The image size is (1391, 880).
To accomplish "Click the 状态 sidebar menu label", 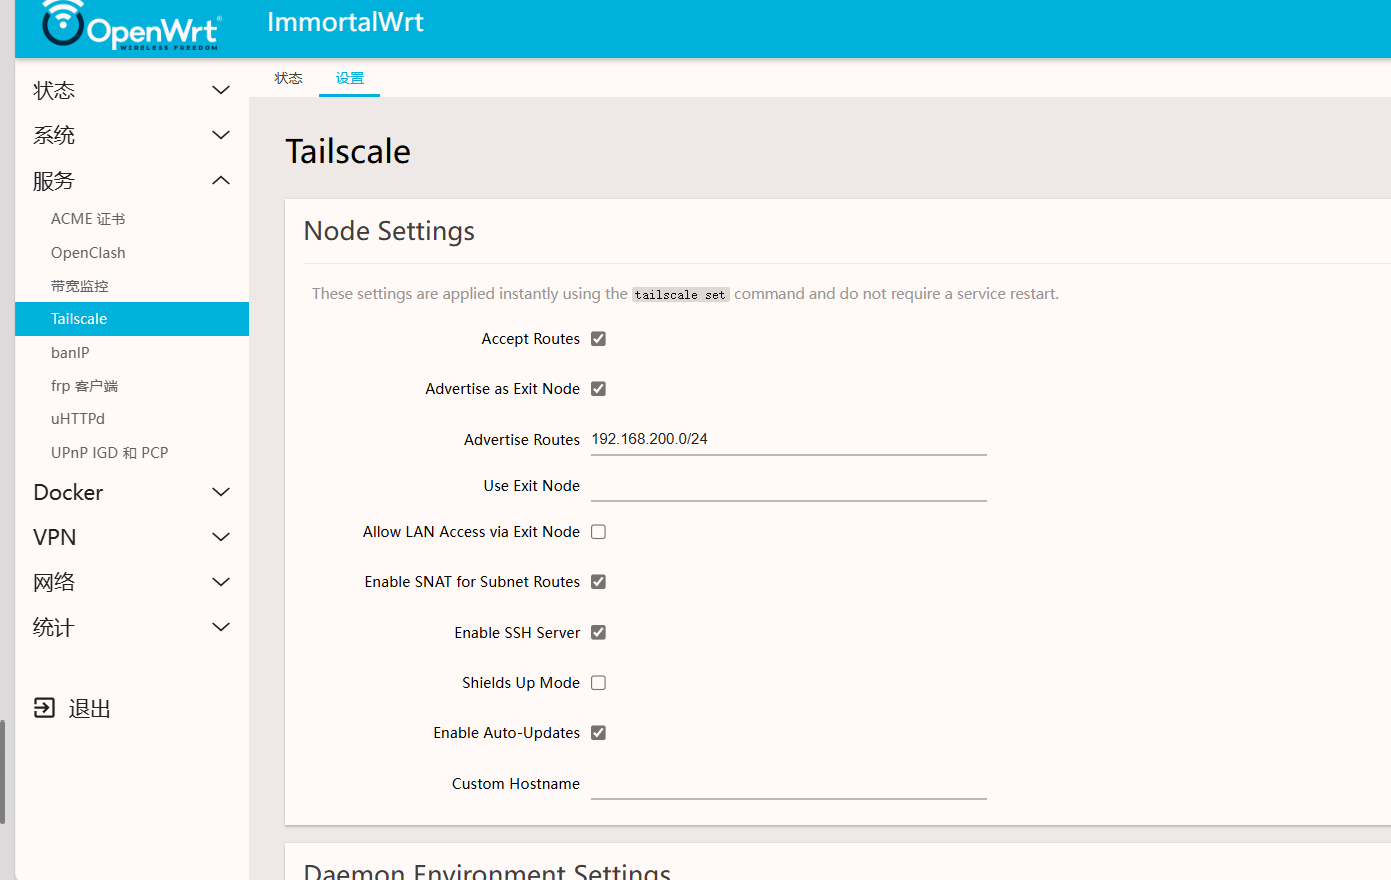I will point(54,90).
